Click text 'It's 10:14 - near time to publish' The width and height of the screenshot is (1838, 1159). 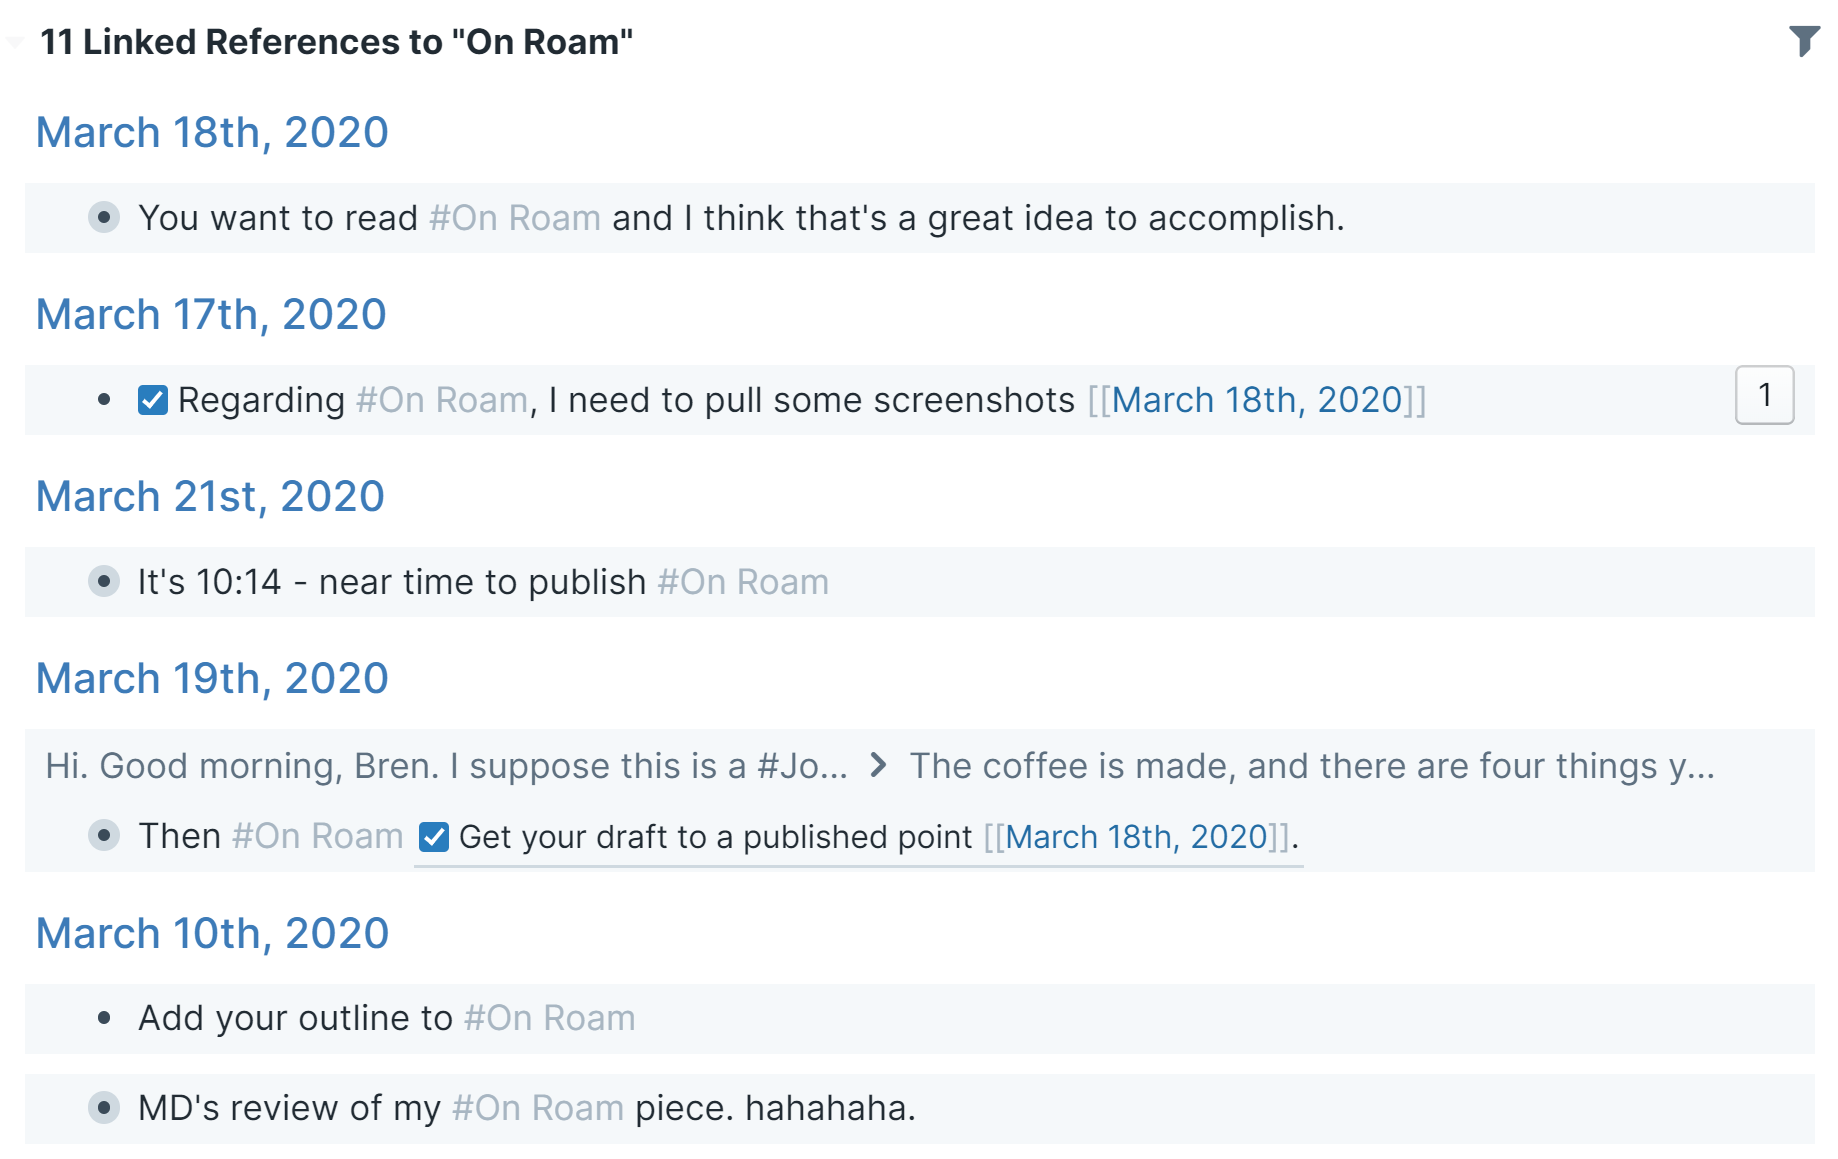coord(392,582)
